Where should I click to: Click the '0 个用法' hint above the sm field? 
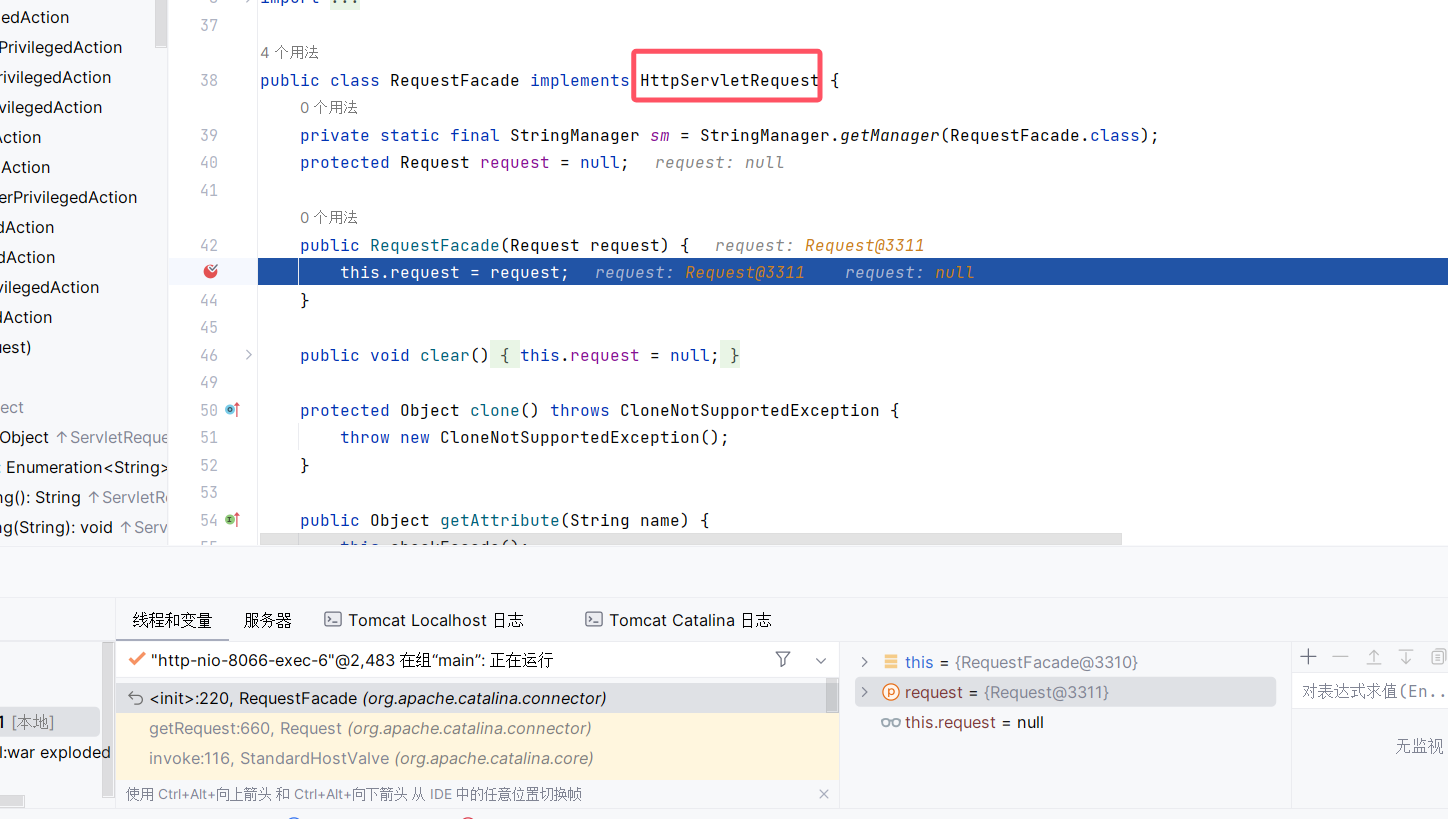tap(328, 107)
